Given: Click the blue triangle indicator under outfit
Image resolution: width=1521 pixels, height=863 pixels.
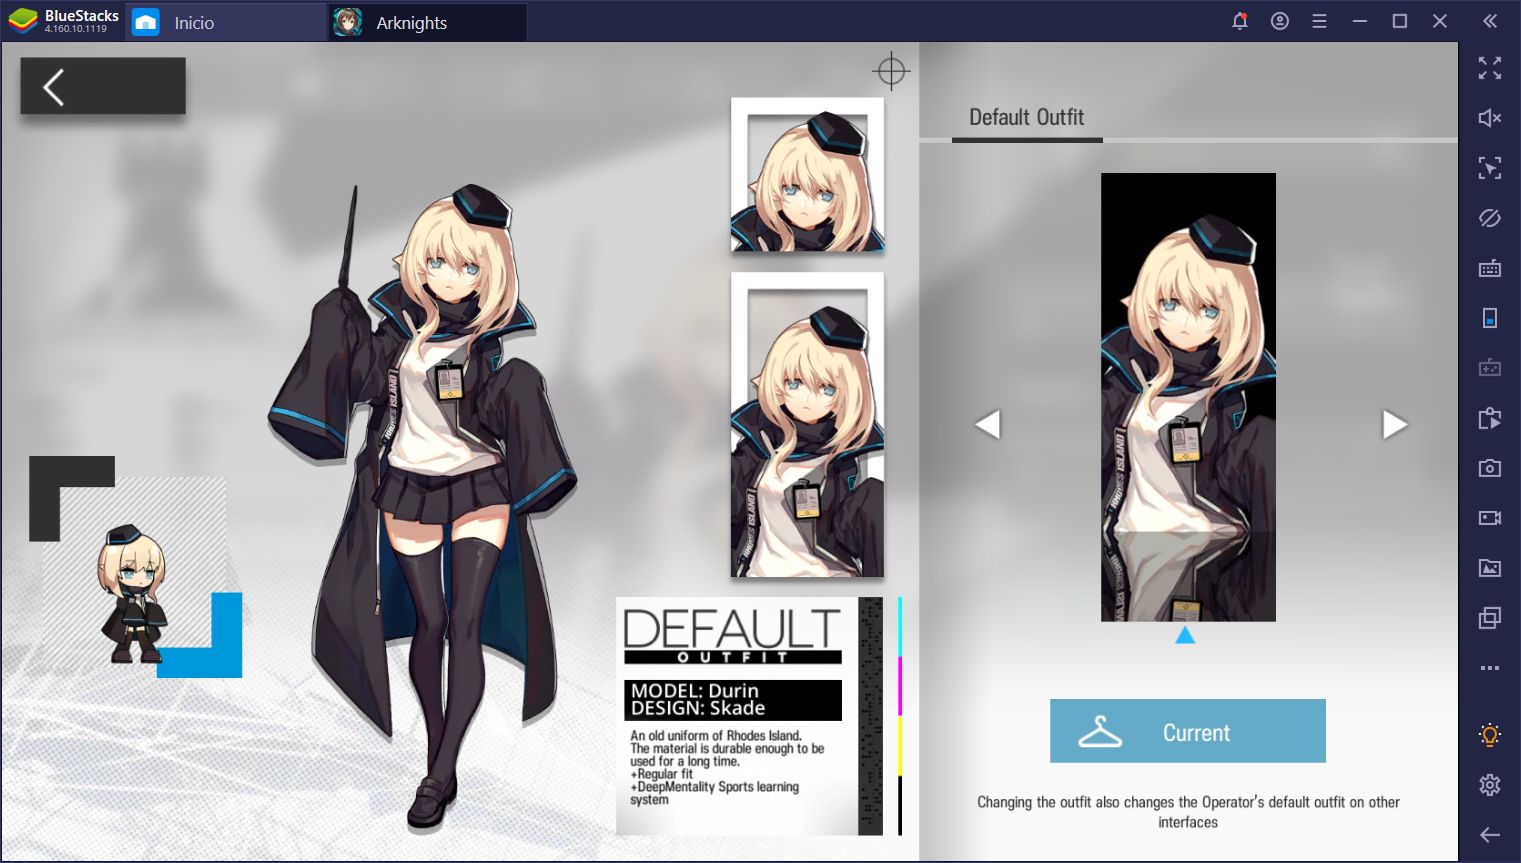Looking at the screenshot, I should coord(1185,635).
